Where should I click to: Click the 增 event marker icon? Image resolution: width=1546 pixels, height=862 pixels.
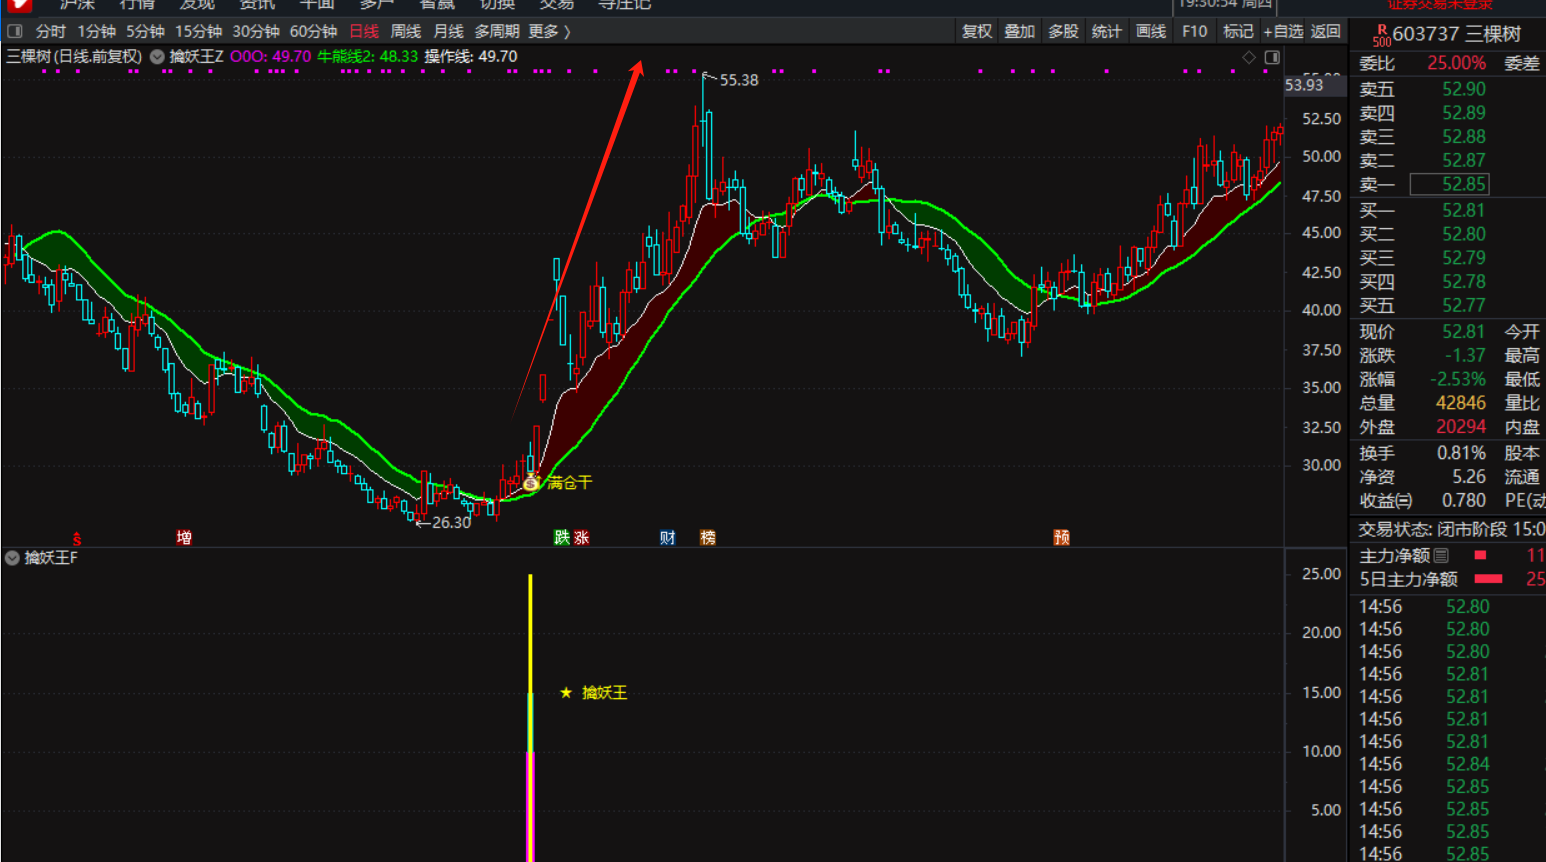pyautogui.click(x=184, y=538)
